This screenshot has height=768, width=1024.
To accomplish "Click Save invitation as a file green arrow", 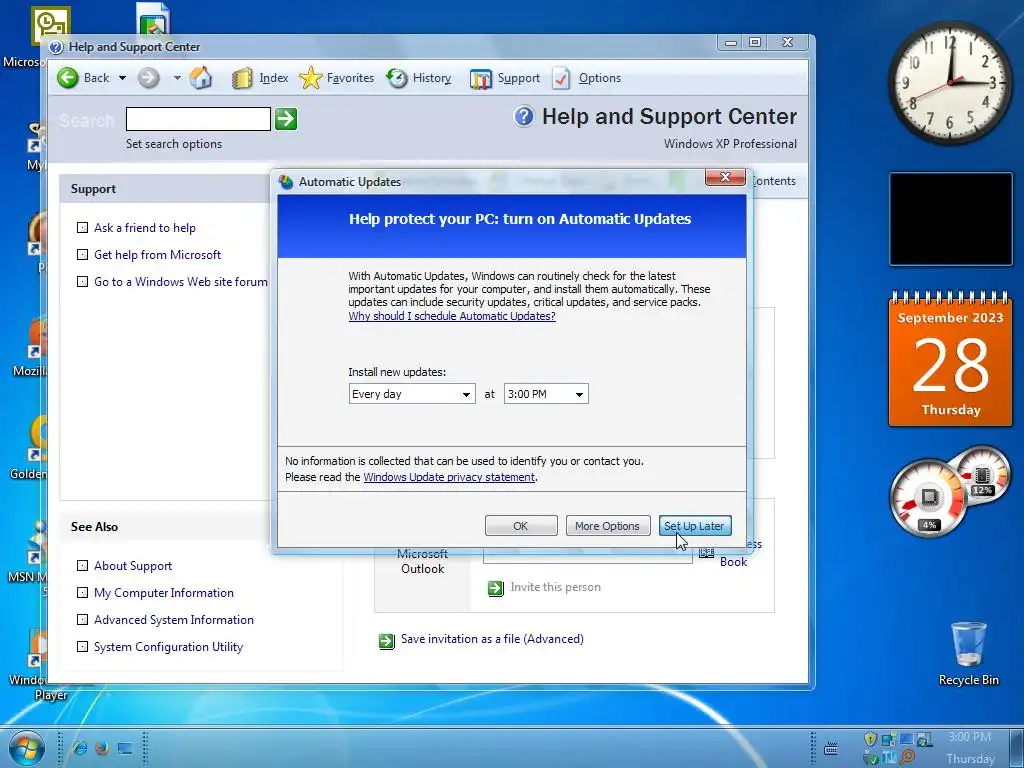I will click(x=387, y=641).
